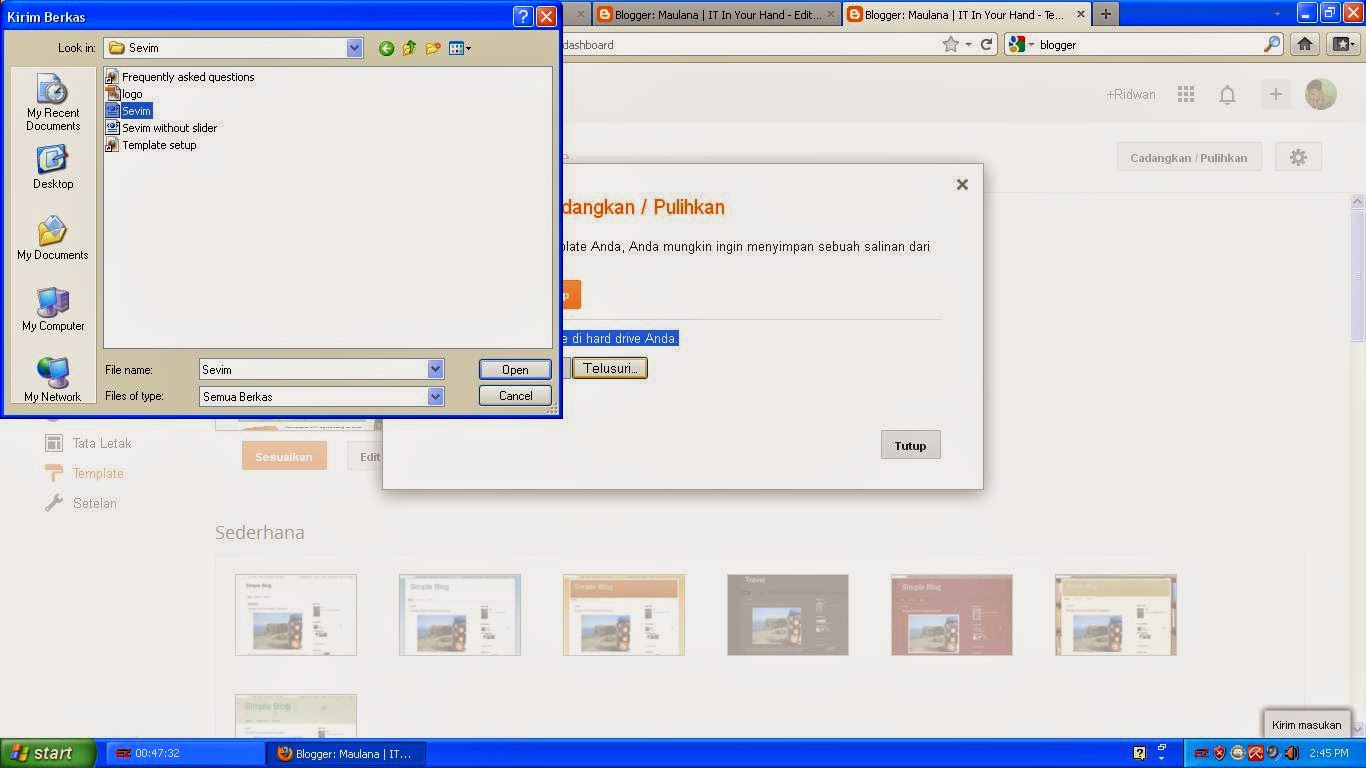Screen dimensions: 1366x768
Task: Go back to last folder visited
Action: coord(386,48)
